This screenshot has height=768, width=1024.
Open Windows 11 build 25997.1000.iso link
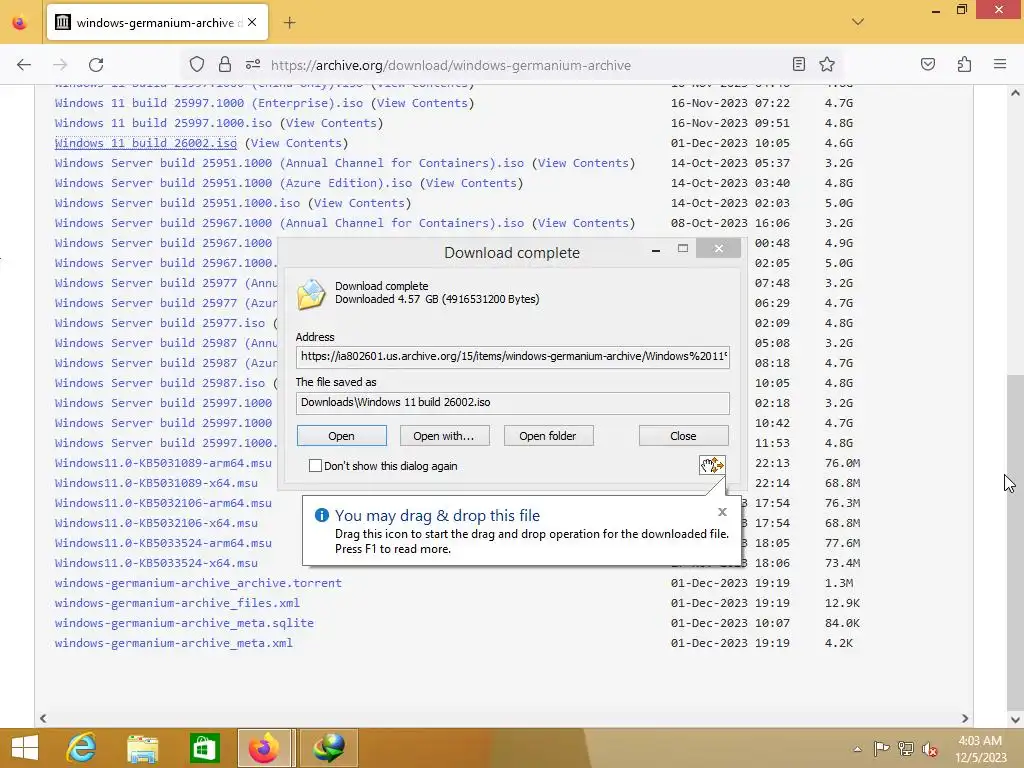163,123
